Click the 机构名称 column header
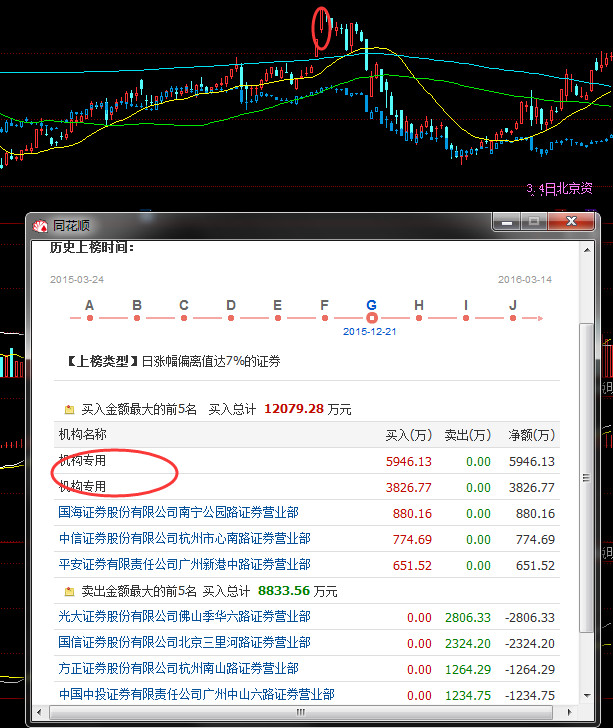This screenshot has height=728, width=613. (x=83, y=435)
